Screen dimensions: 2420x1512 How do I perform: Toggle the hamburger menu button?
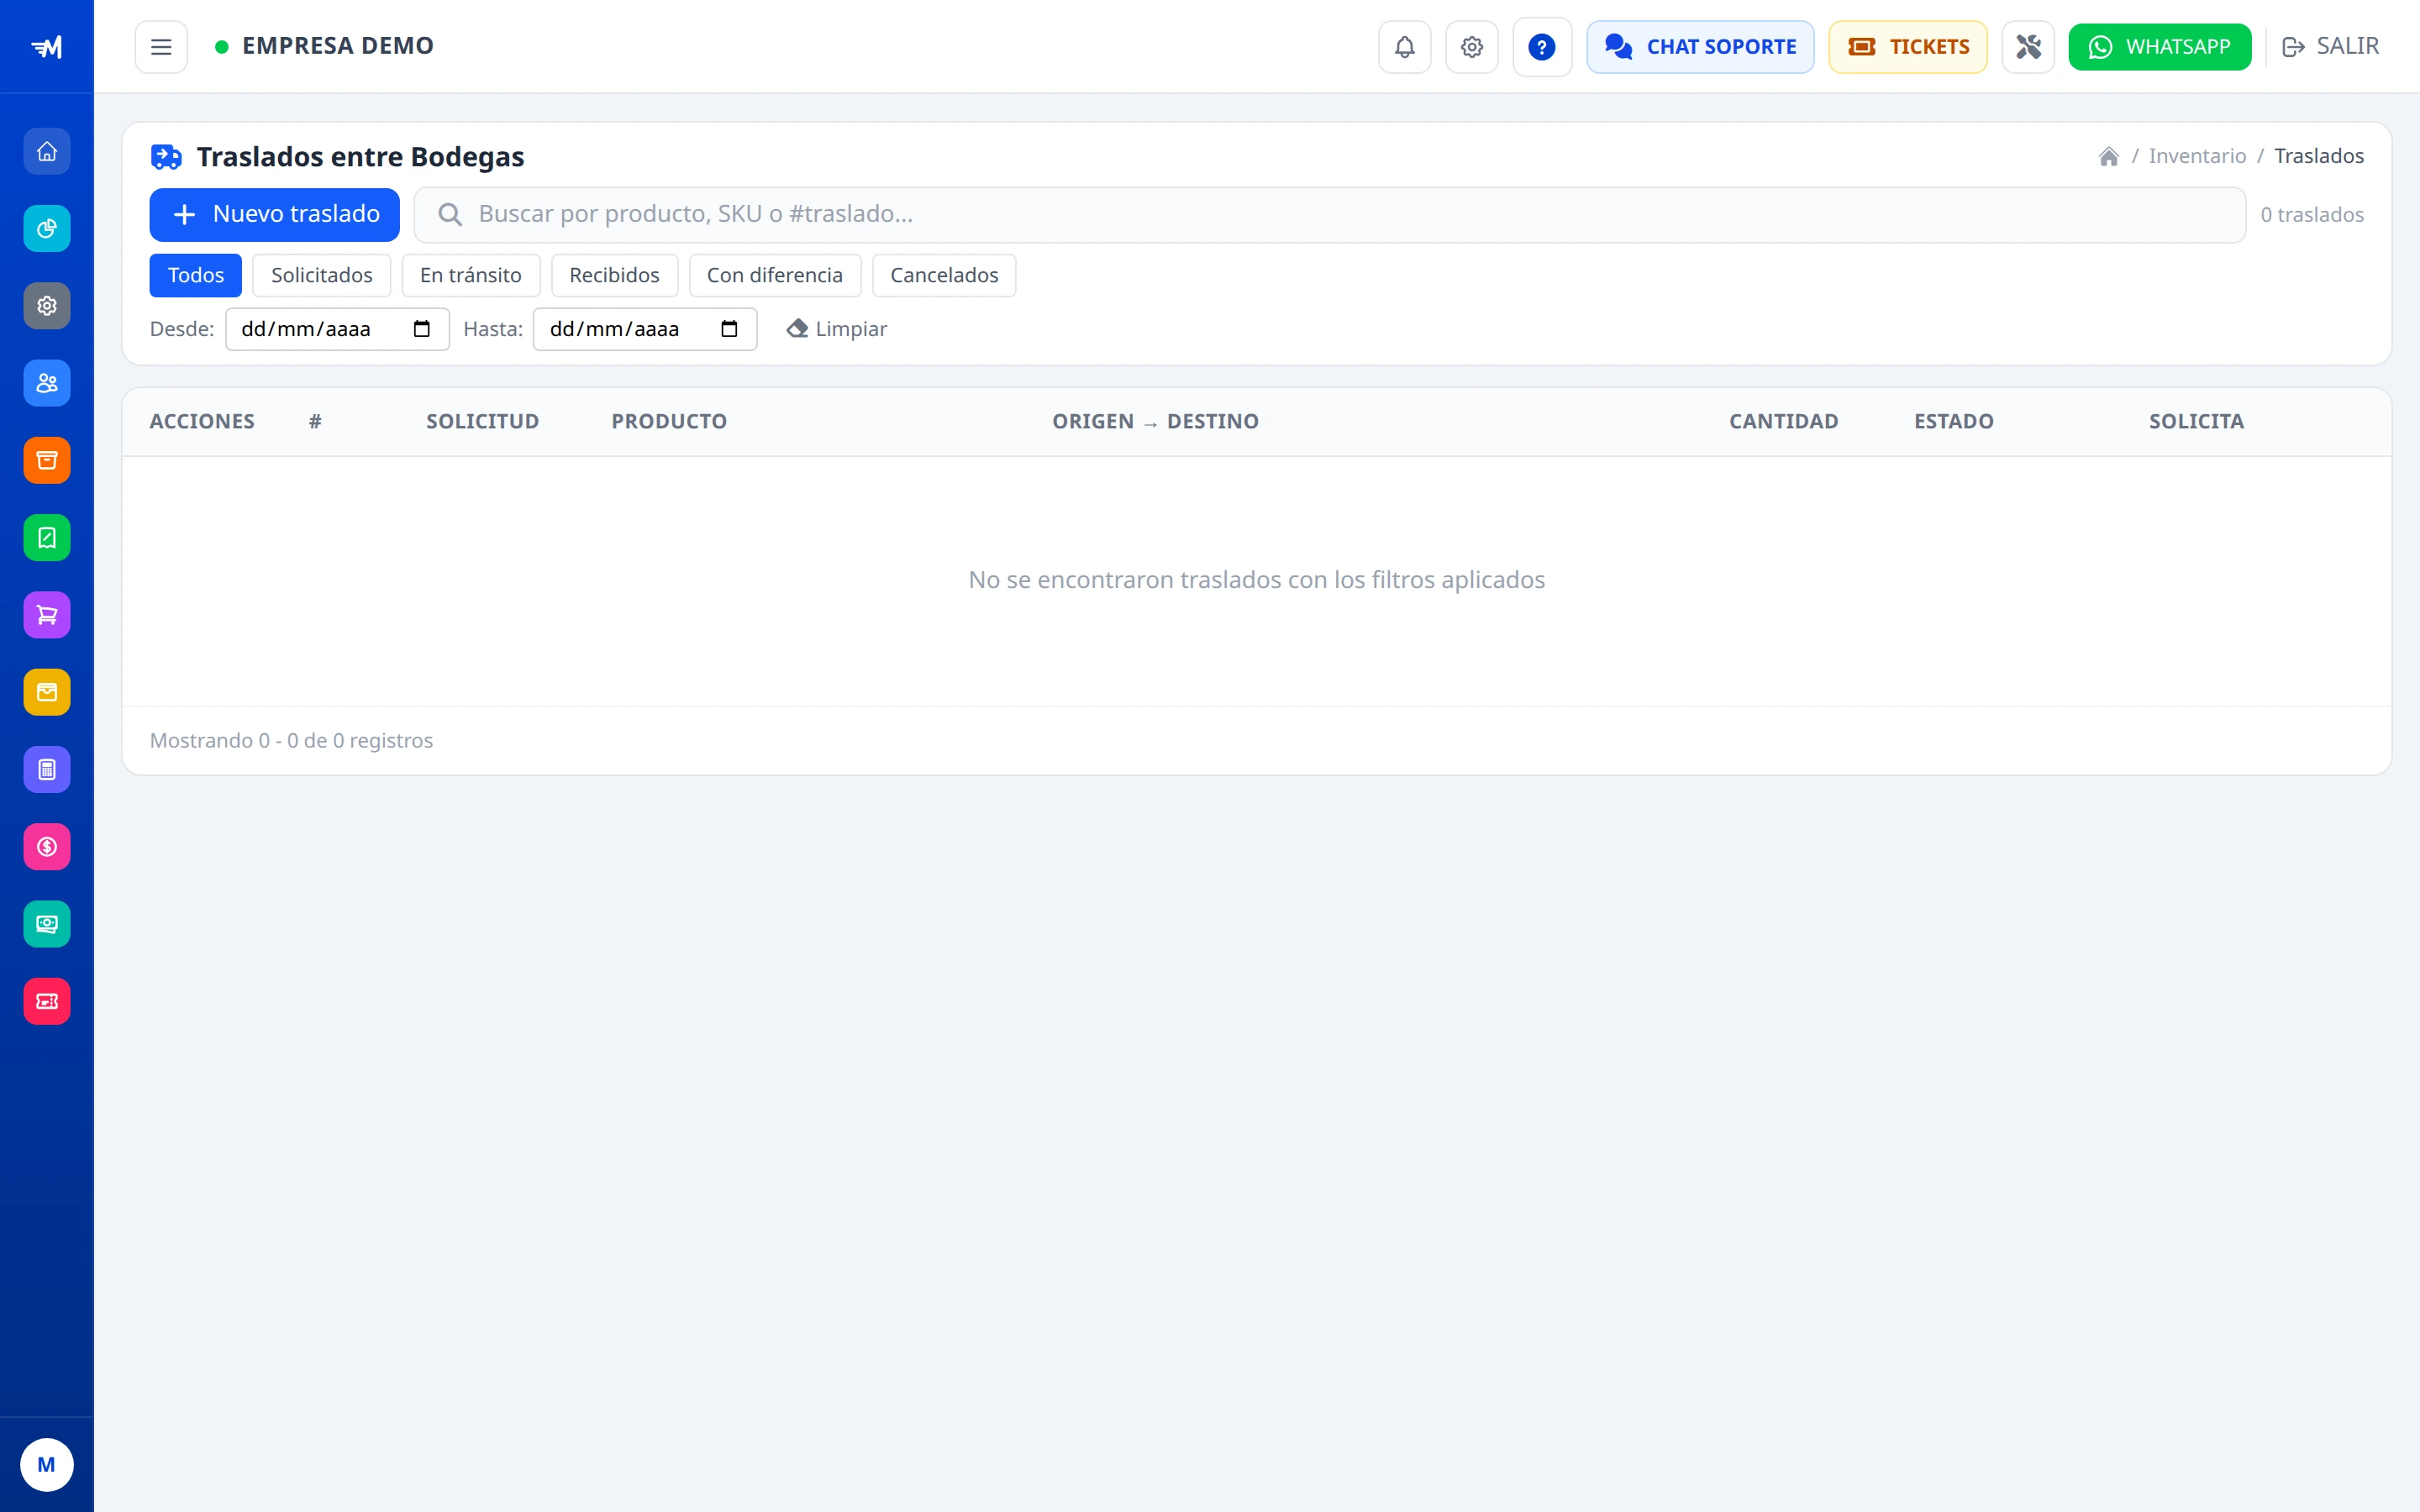point(161,47)
